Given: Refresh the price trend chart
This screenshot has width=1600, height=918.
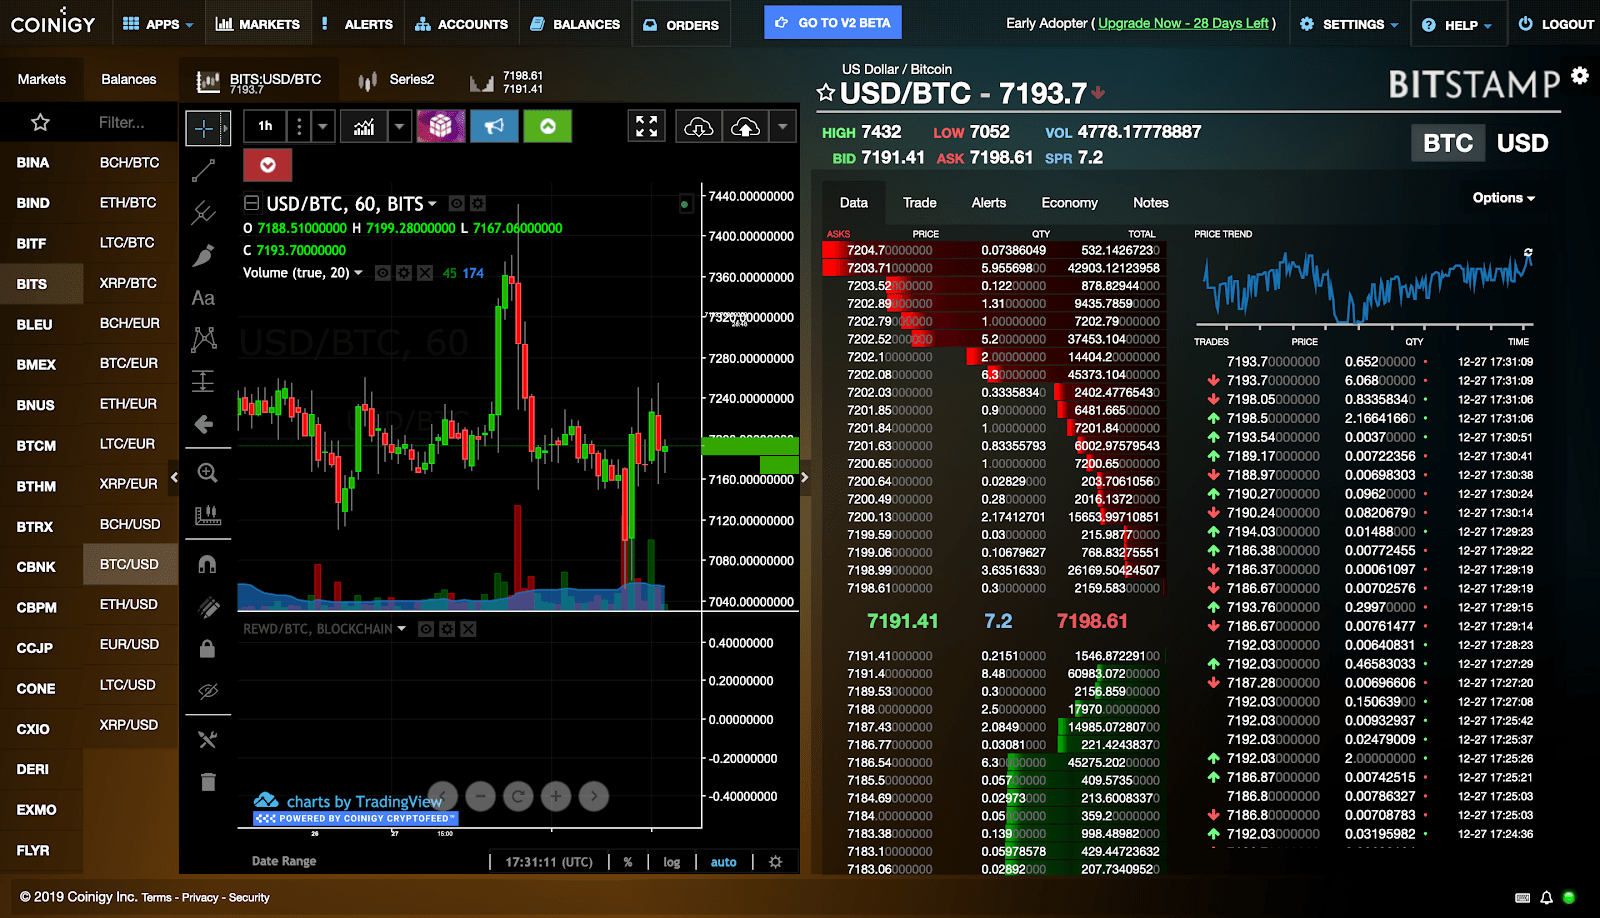Looking at the screenshot, I should (x=1528, y=253).
